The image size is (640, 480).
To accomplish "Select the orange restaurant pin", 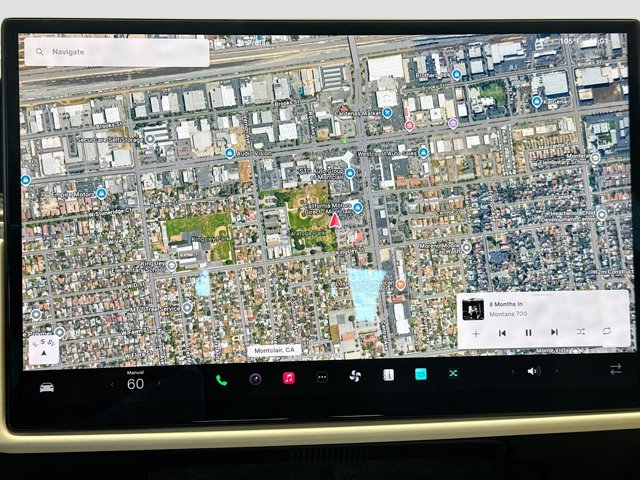I will [x=400, y=285].
